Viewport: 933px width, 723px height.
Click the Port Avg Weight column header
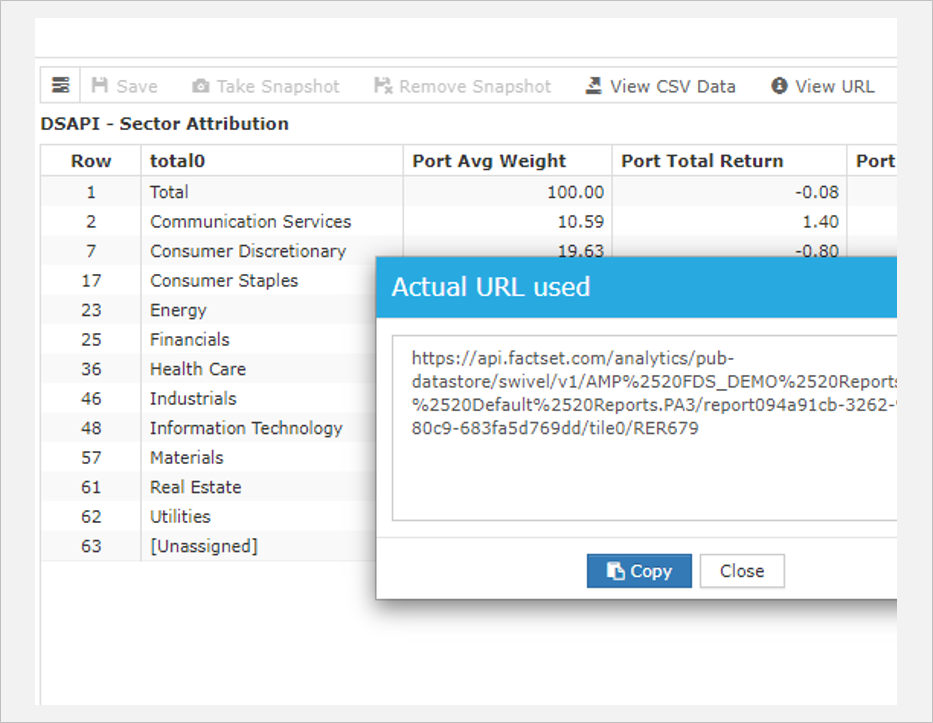(x=488, y=160)
